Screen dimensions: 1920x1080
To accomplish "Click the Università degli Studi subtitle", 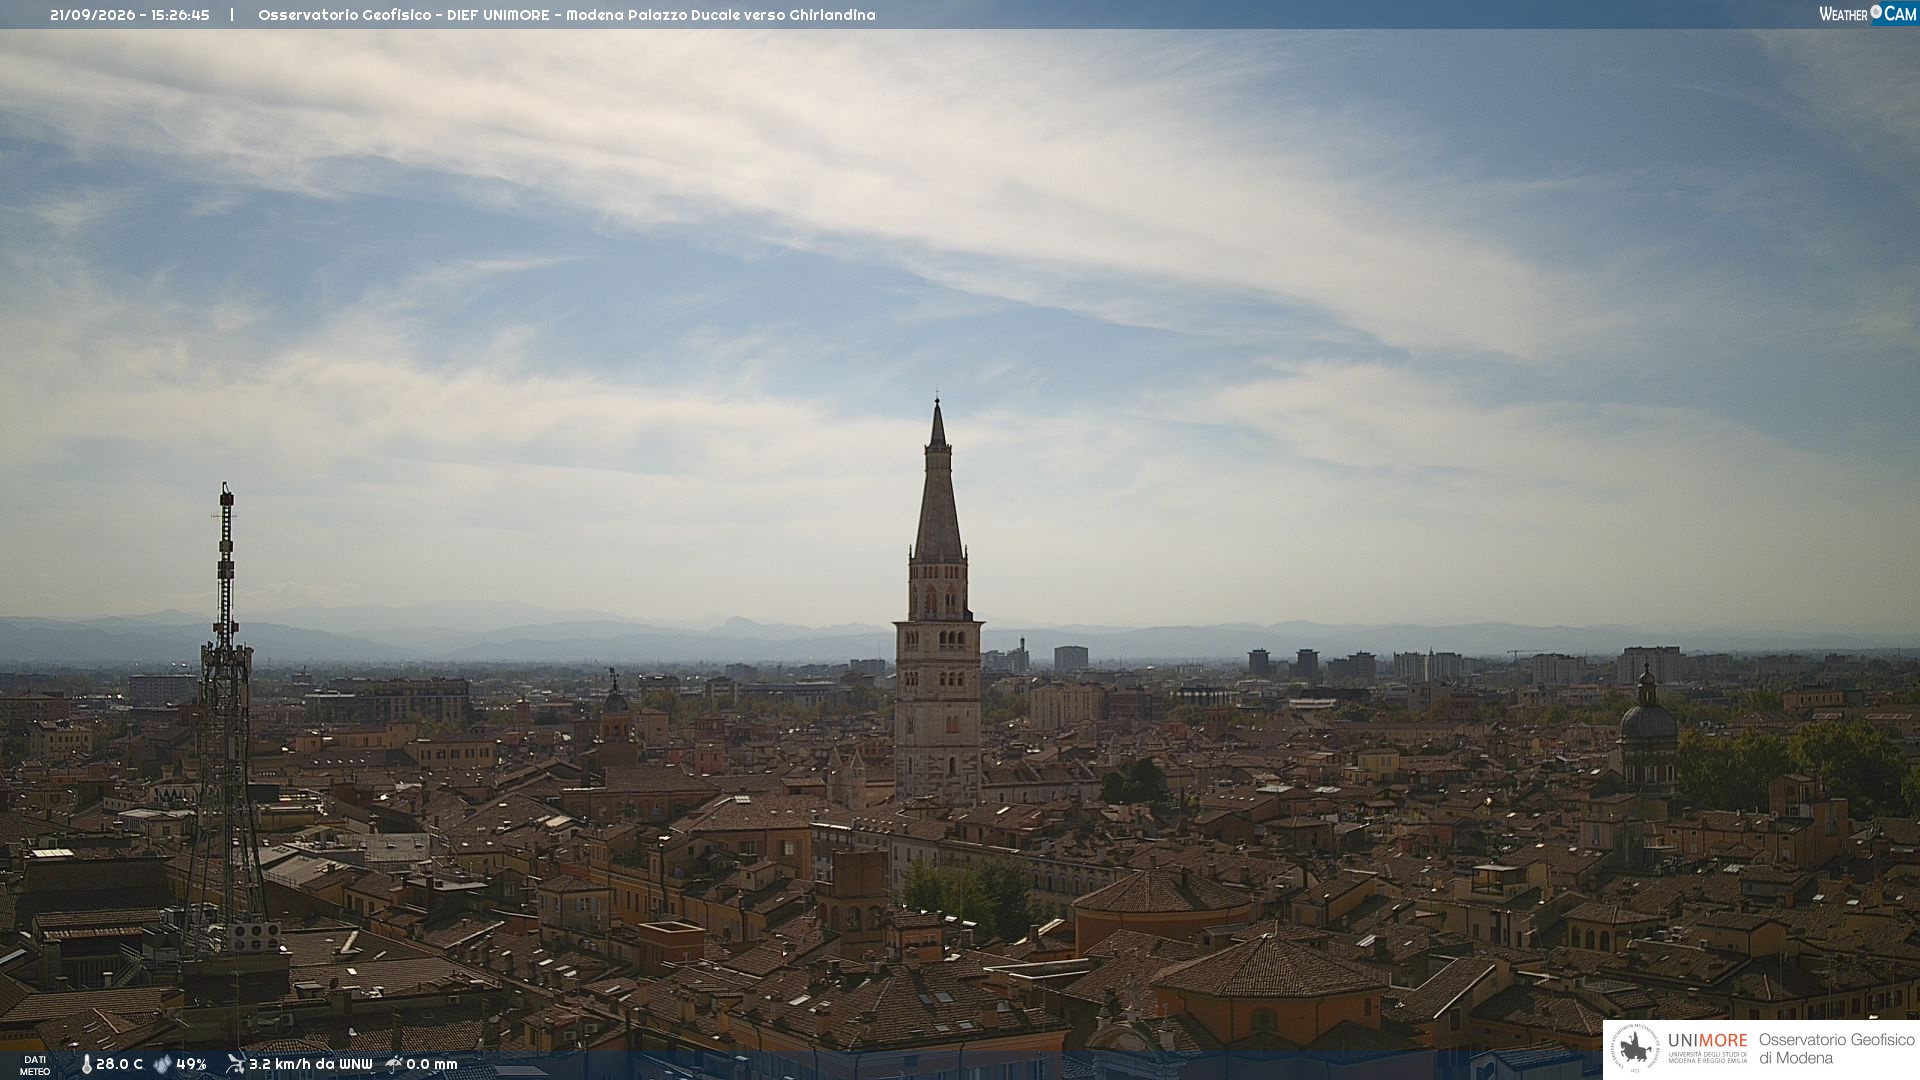I will point(1708,1057).
